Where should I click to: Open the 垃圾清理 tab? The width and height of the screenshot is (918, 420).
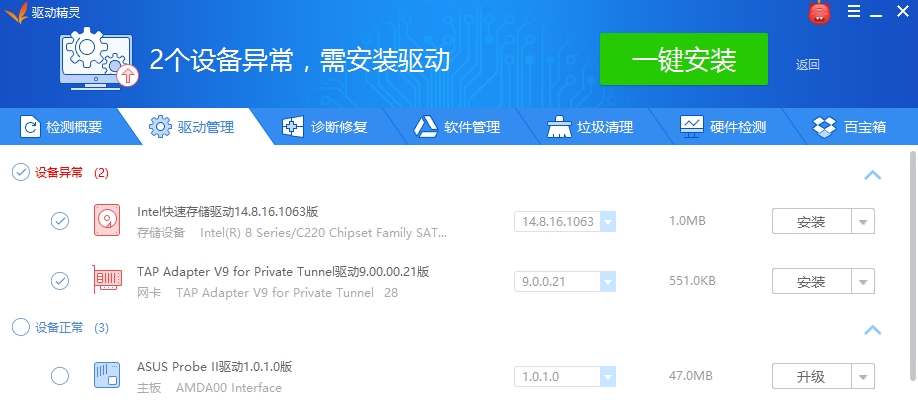pyautogui.click(x=591, y=127)
